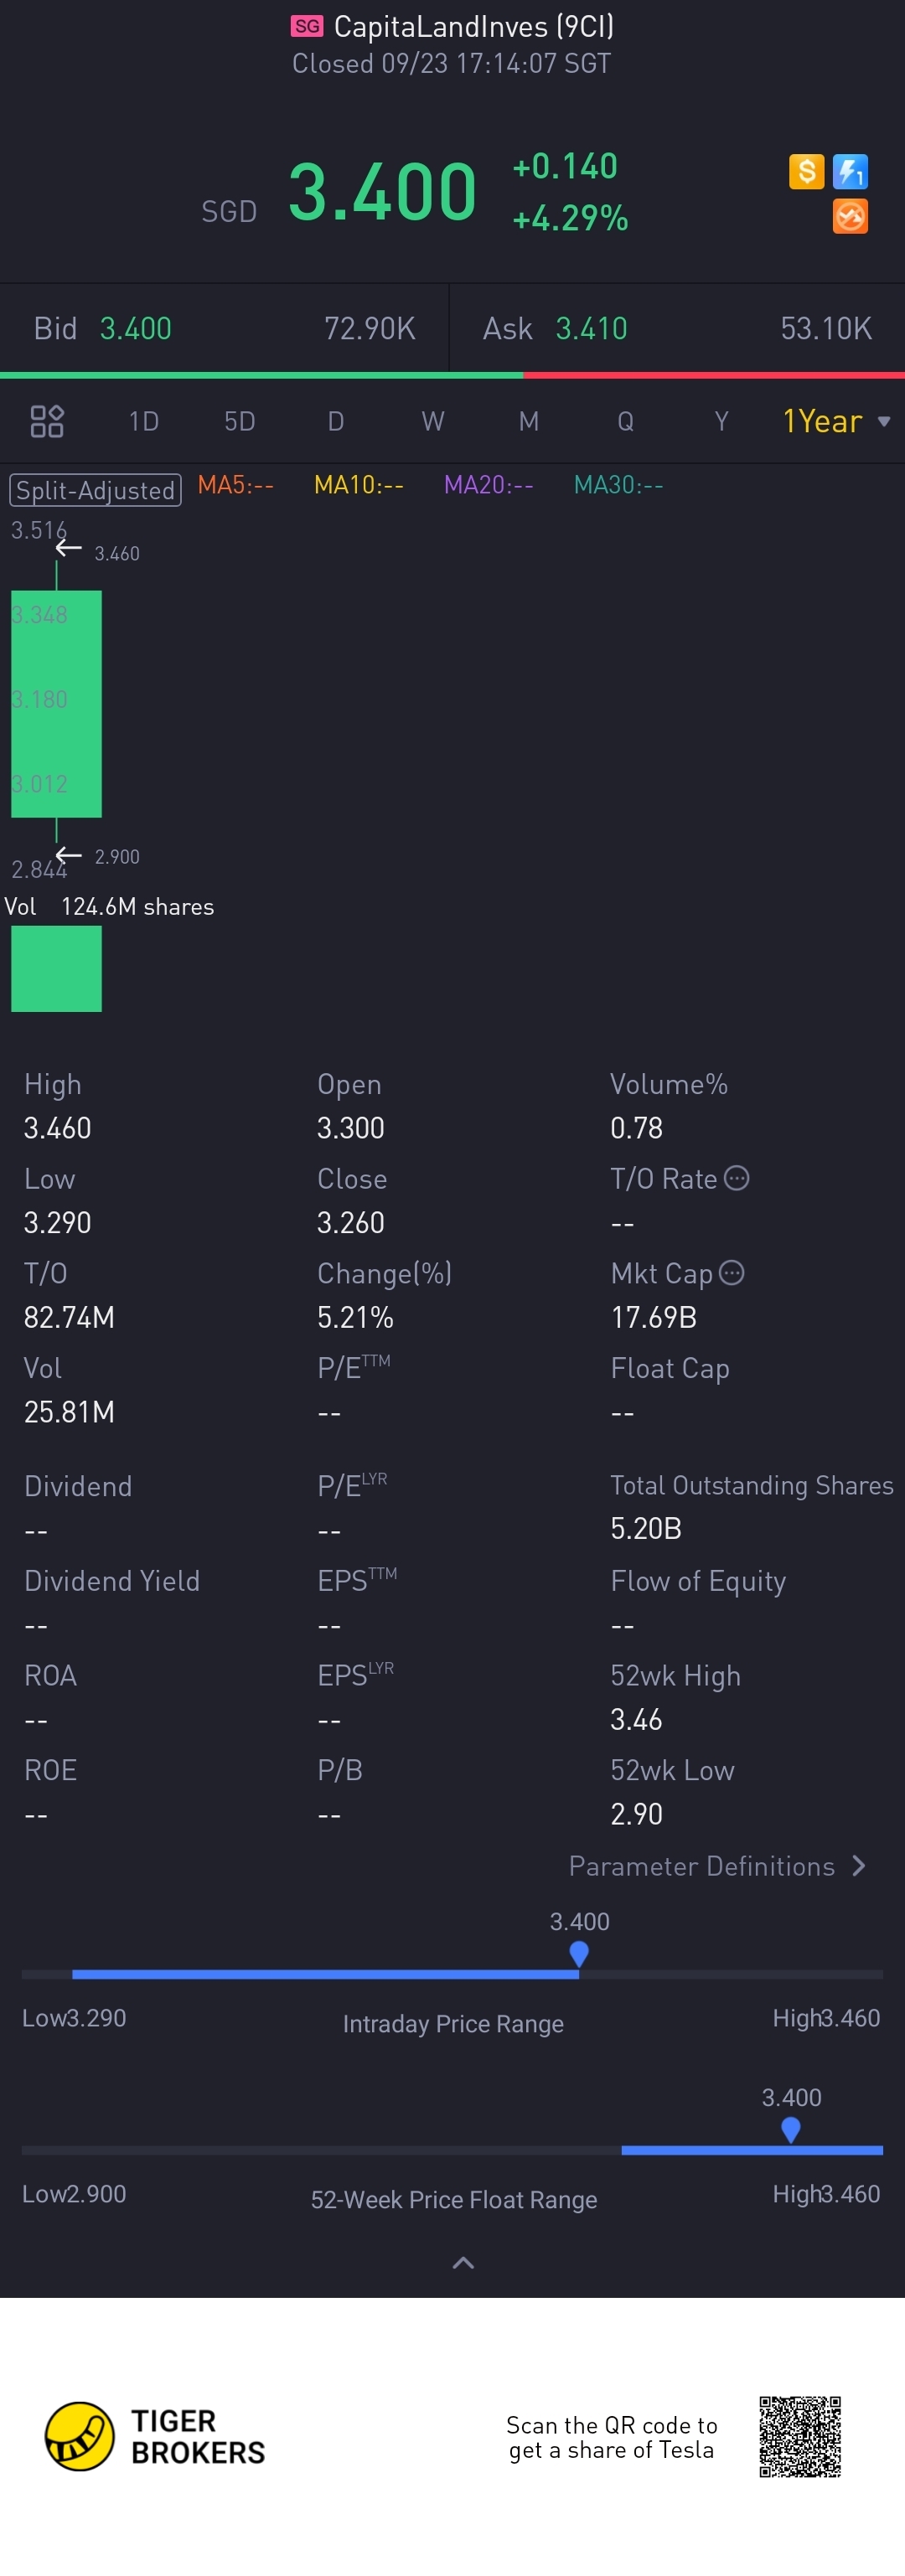Expand Parameter Definitions with the chevron
Image resolution: width=905 pixels, height=2576 pixels.
pos(858,1866)
